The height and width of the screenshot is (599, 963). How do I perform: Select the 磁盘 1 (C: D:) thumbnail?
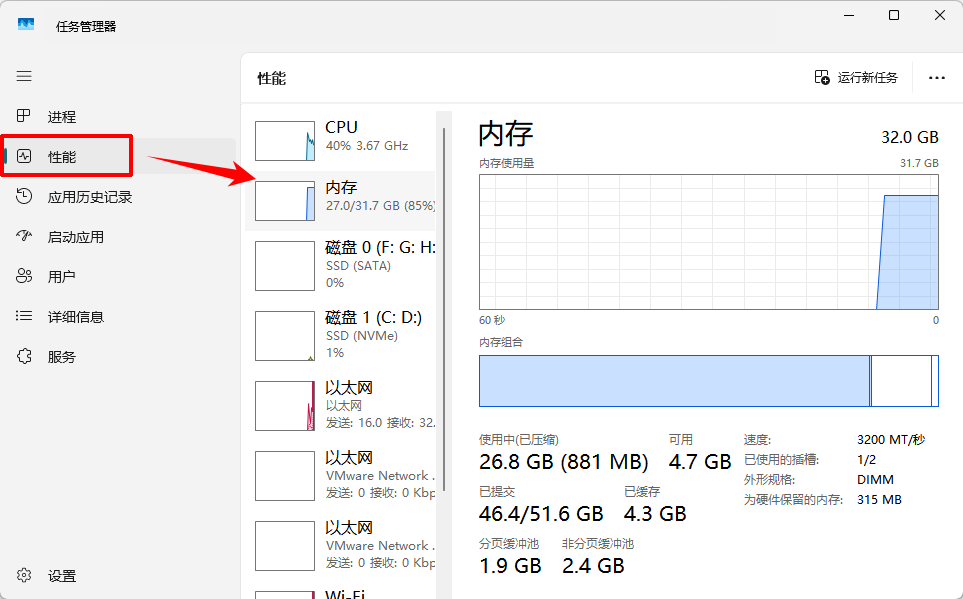pyautogui.click(x=285, y=336)
